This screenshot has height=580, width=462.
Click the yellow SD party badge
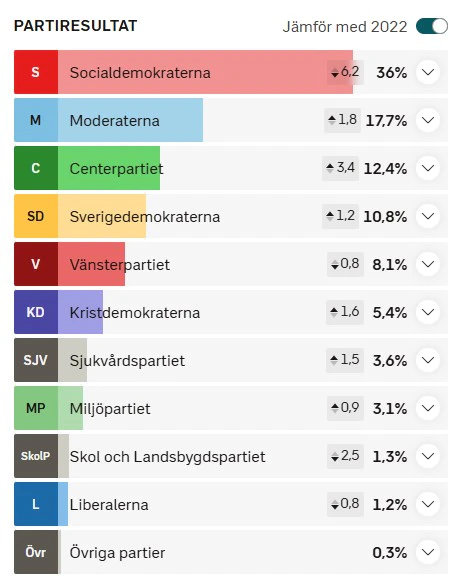pyautogui.click(x=36, y=216)
